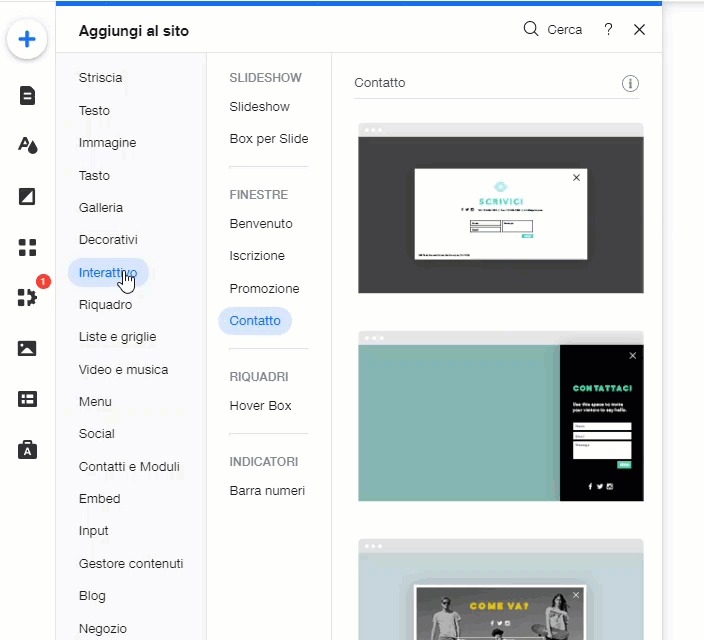704x640 pixels.
Task: Select the Promozione window type
Action: click(264, 288)
